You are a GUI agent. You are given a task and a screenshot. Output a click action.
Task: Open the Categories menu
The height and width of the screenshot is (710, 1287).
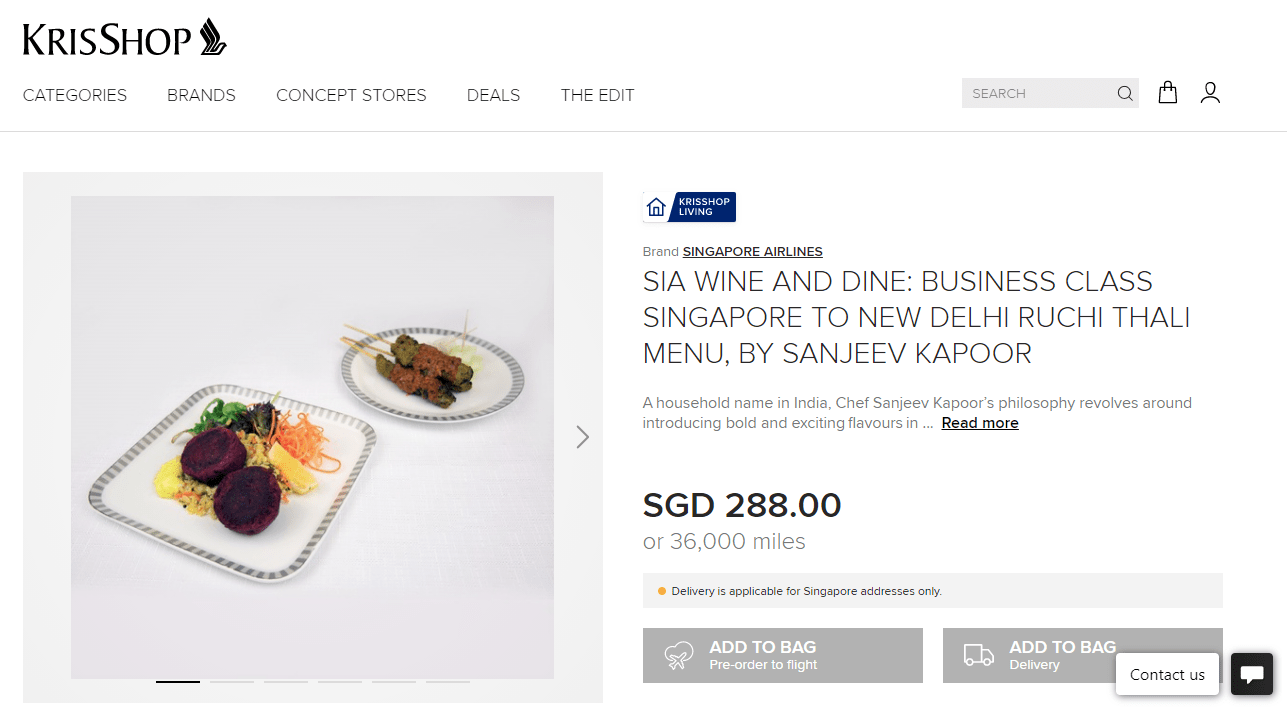point(75,95)
